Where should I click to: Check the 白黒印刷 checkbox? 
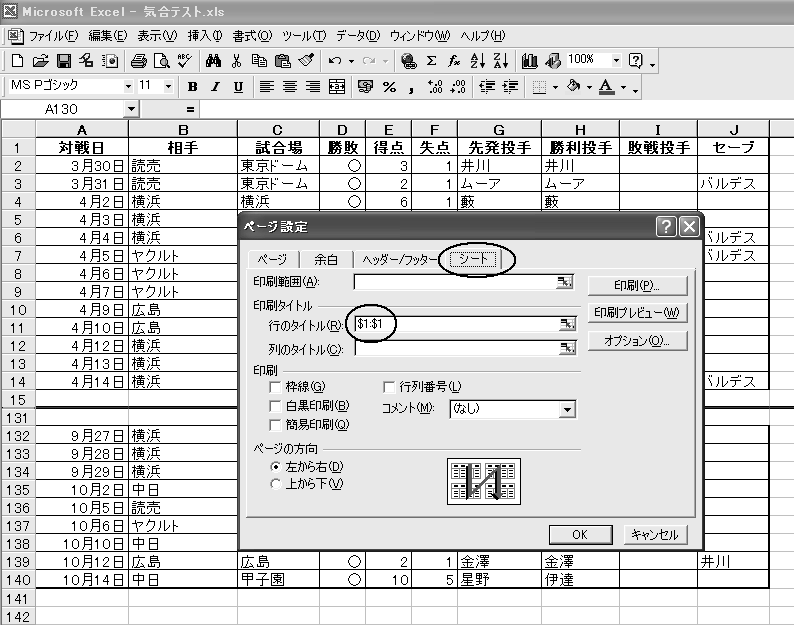[x=277, y=406]
